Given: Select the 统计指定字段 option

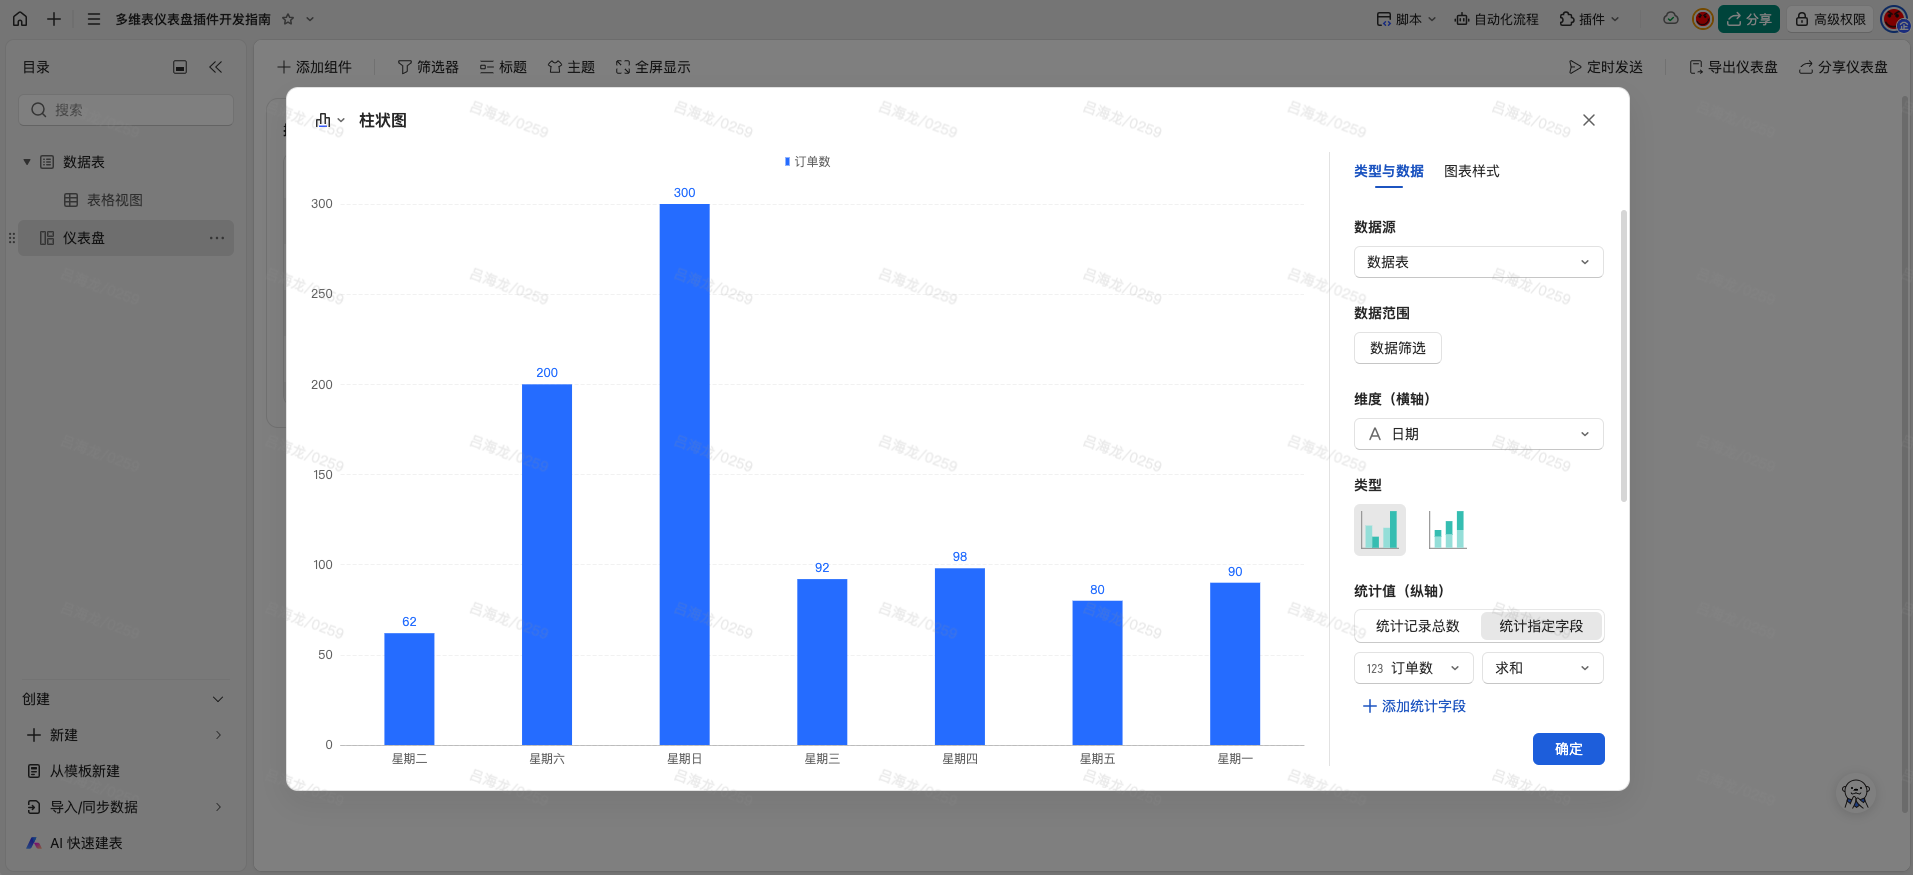Looking at the screenshot, I should 1540,626.
